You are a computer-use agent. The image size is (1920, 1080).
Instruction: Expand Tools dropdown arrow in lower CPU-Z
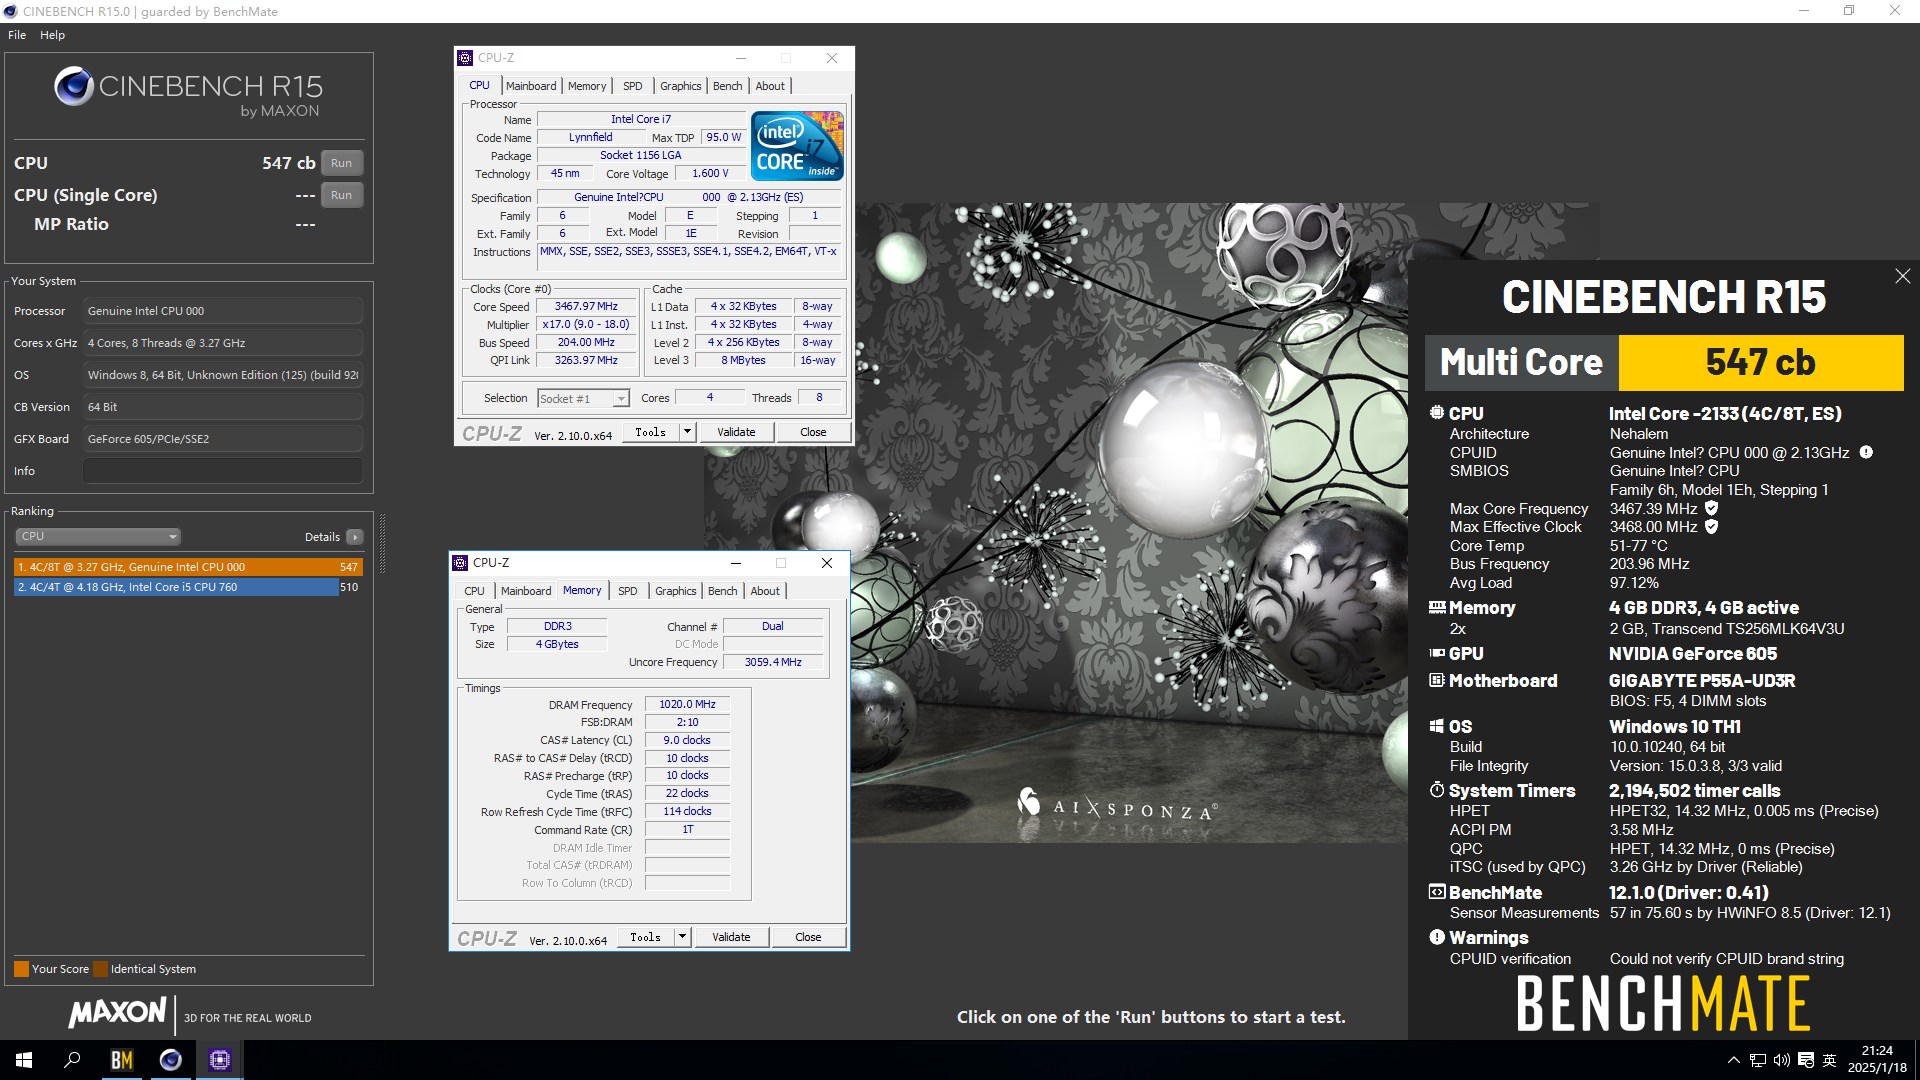click(682, 937)
